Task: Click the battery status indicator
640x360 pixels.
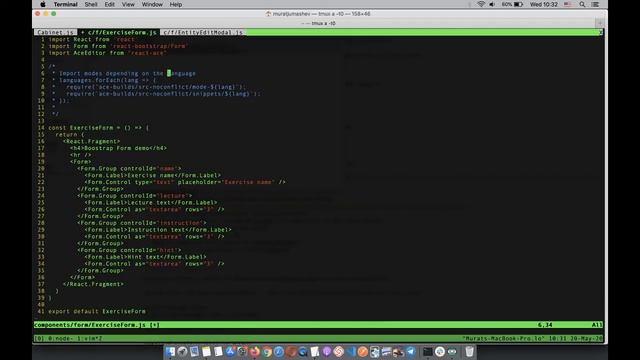Action: [512, 4]
